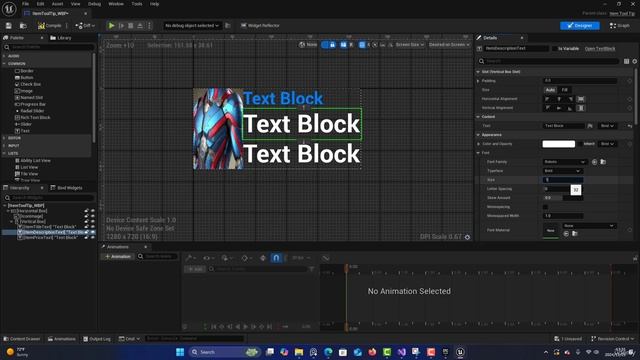Set vertical alignment to fill
This screenshot has height=360, width=640.
[x=581, y=108]
